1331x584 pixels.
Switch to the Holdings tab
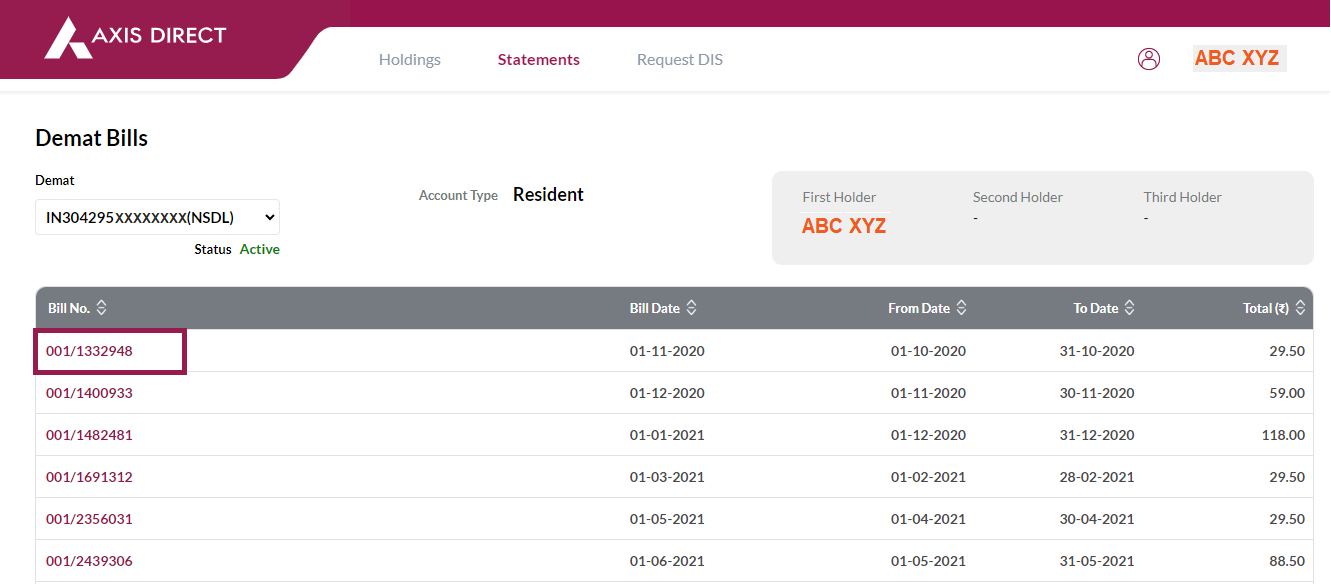[410, 60]
